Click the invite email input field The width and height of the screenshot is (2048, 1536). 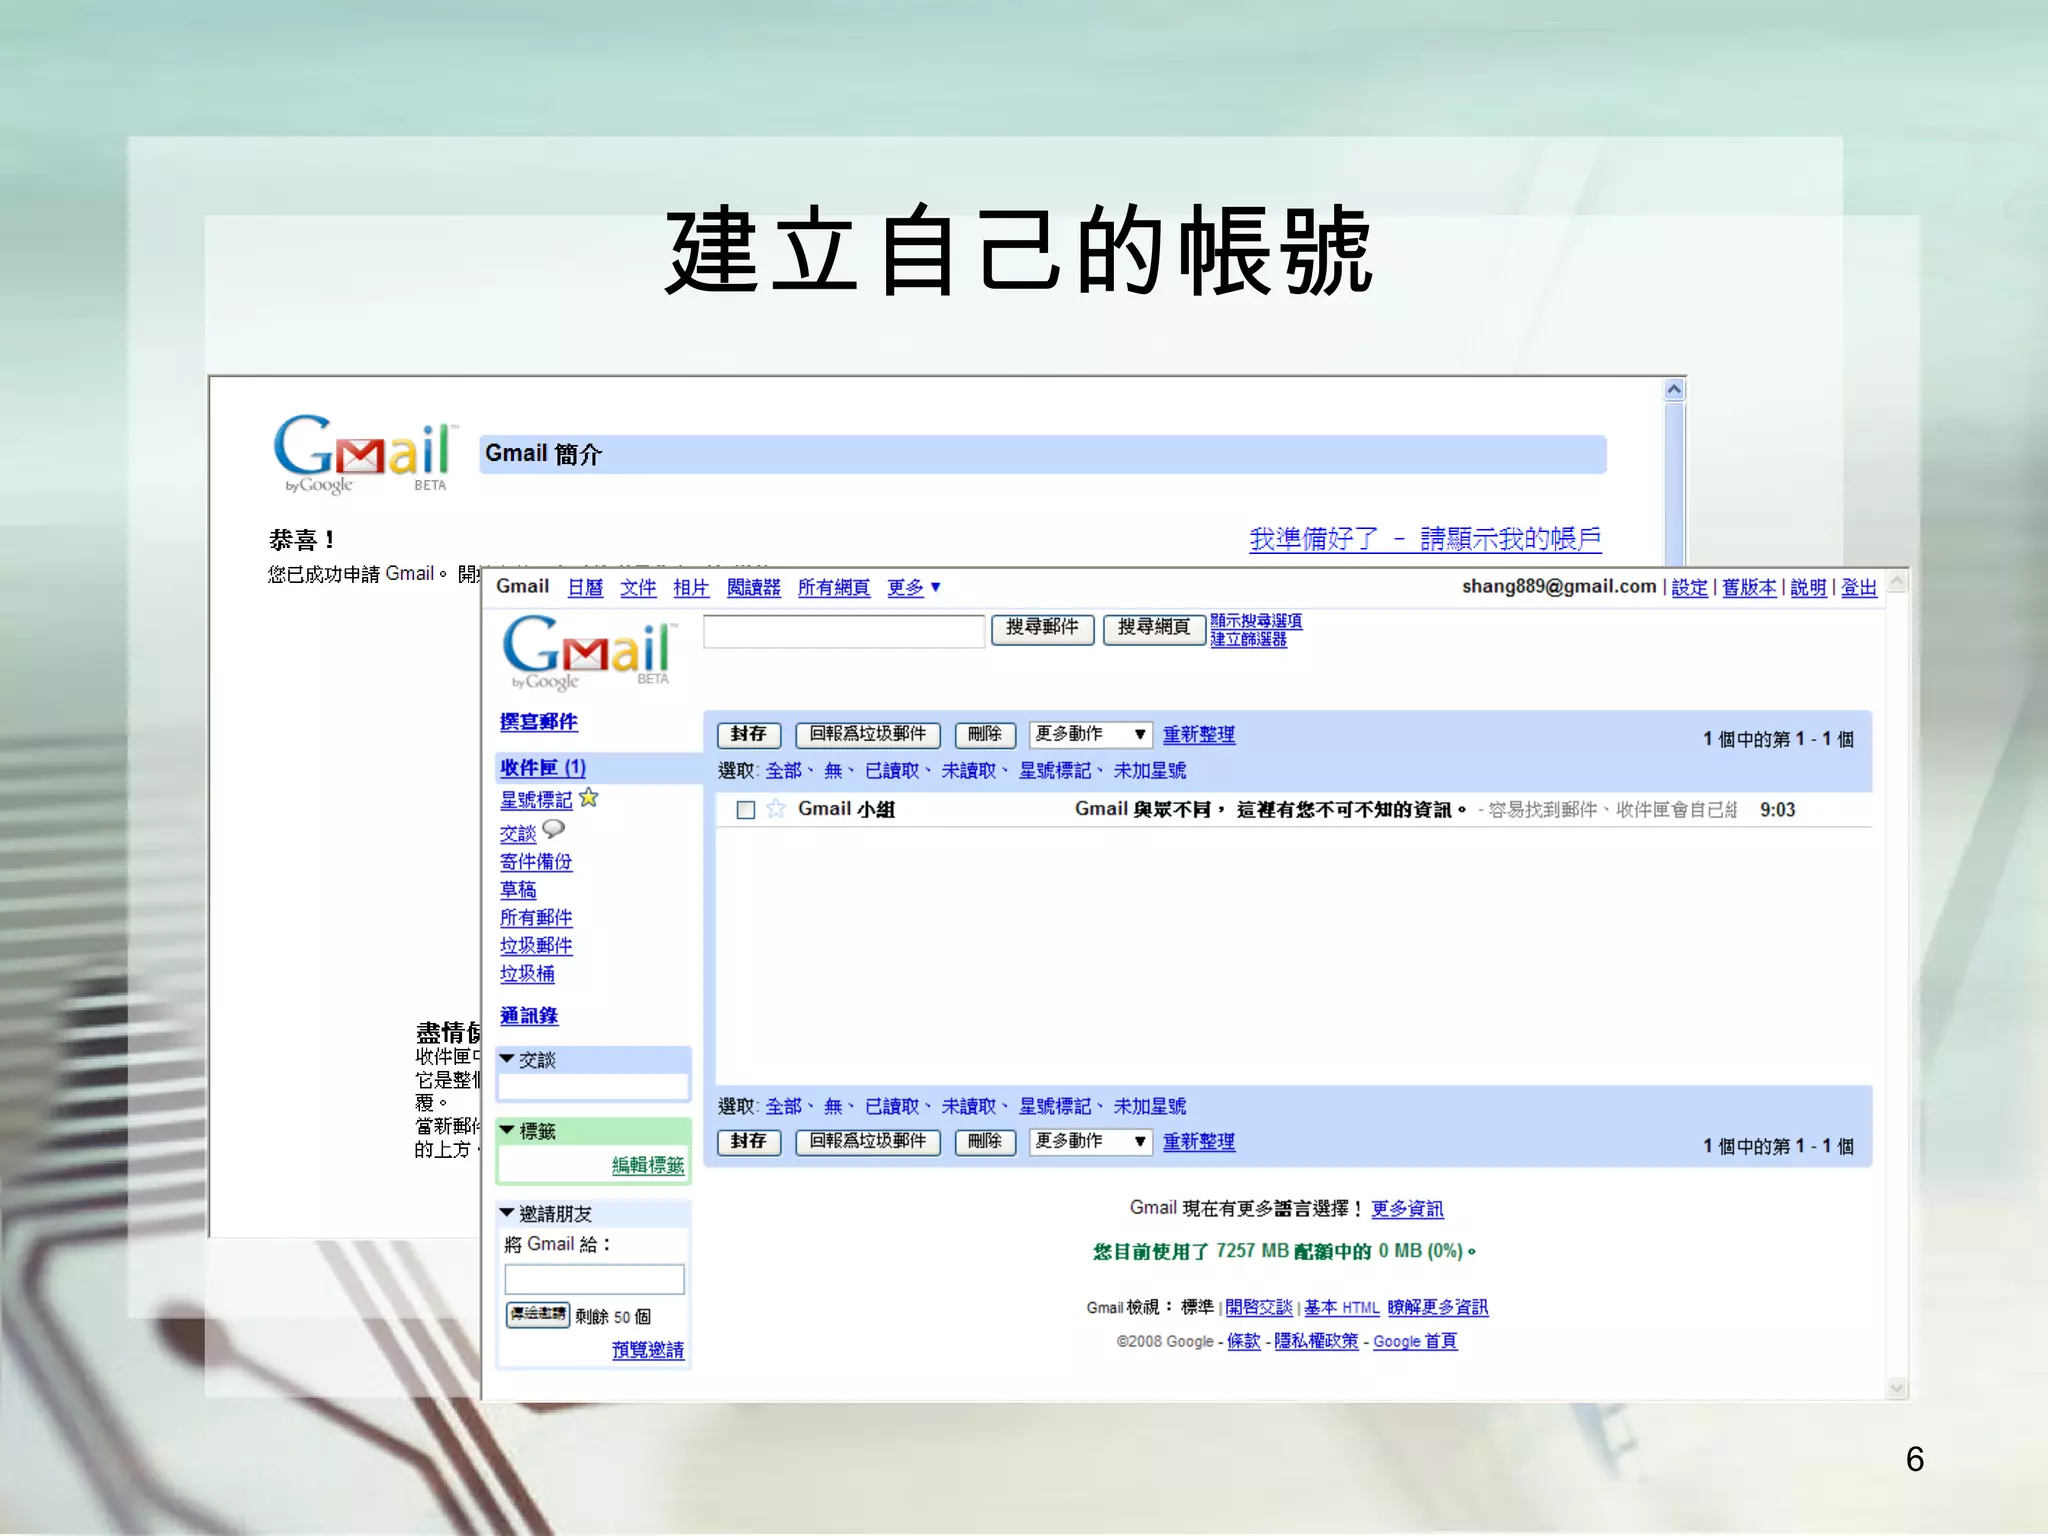(594, 1279)
